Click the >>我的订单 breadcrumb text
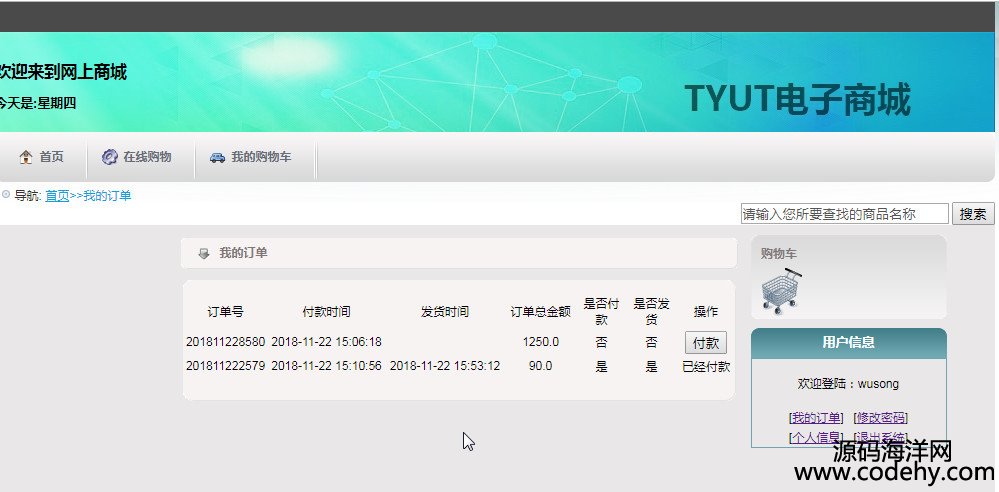The height and width of the screenshot is (492, 999). coord(101,196)
